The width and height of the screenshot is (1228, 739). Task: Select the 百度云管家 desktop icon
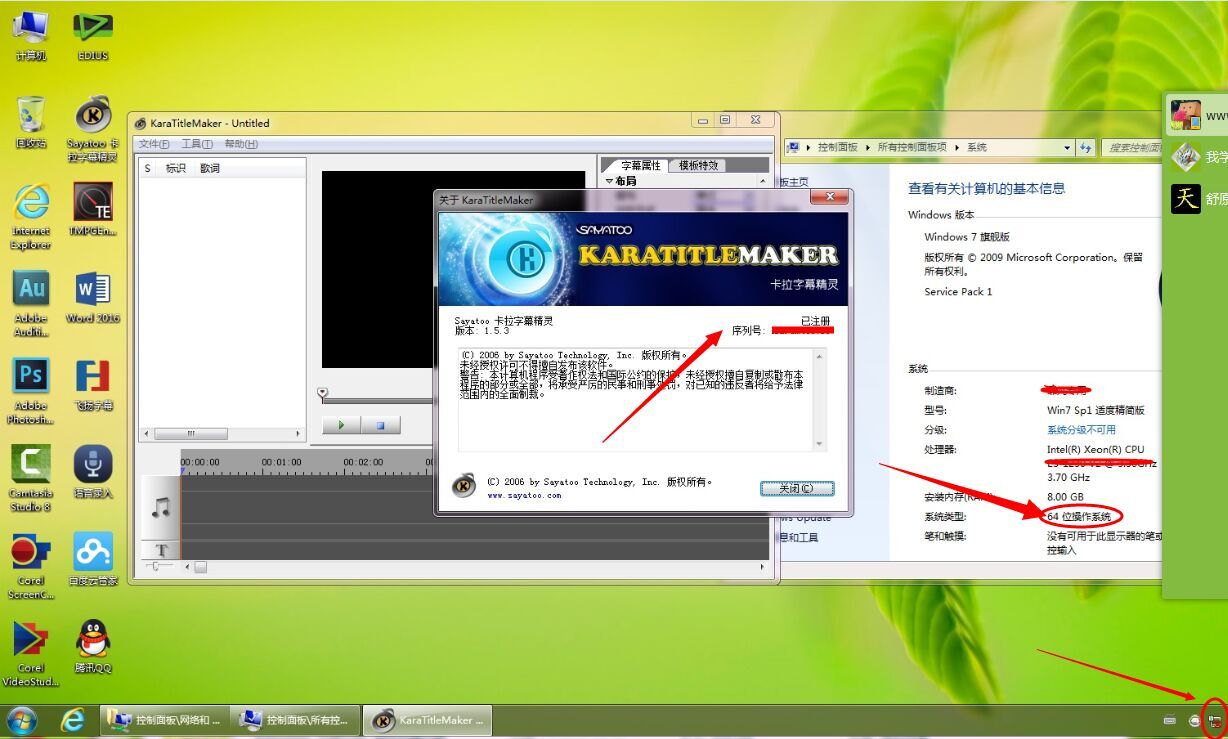[93, 559]
